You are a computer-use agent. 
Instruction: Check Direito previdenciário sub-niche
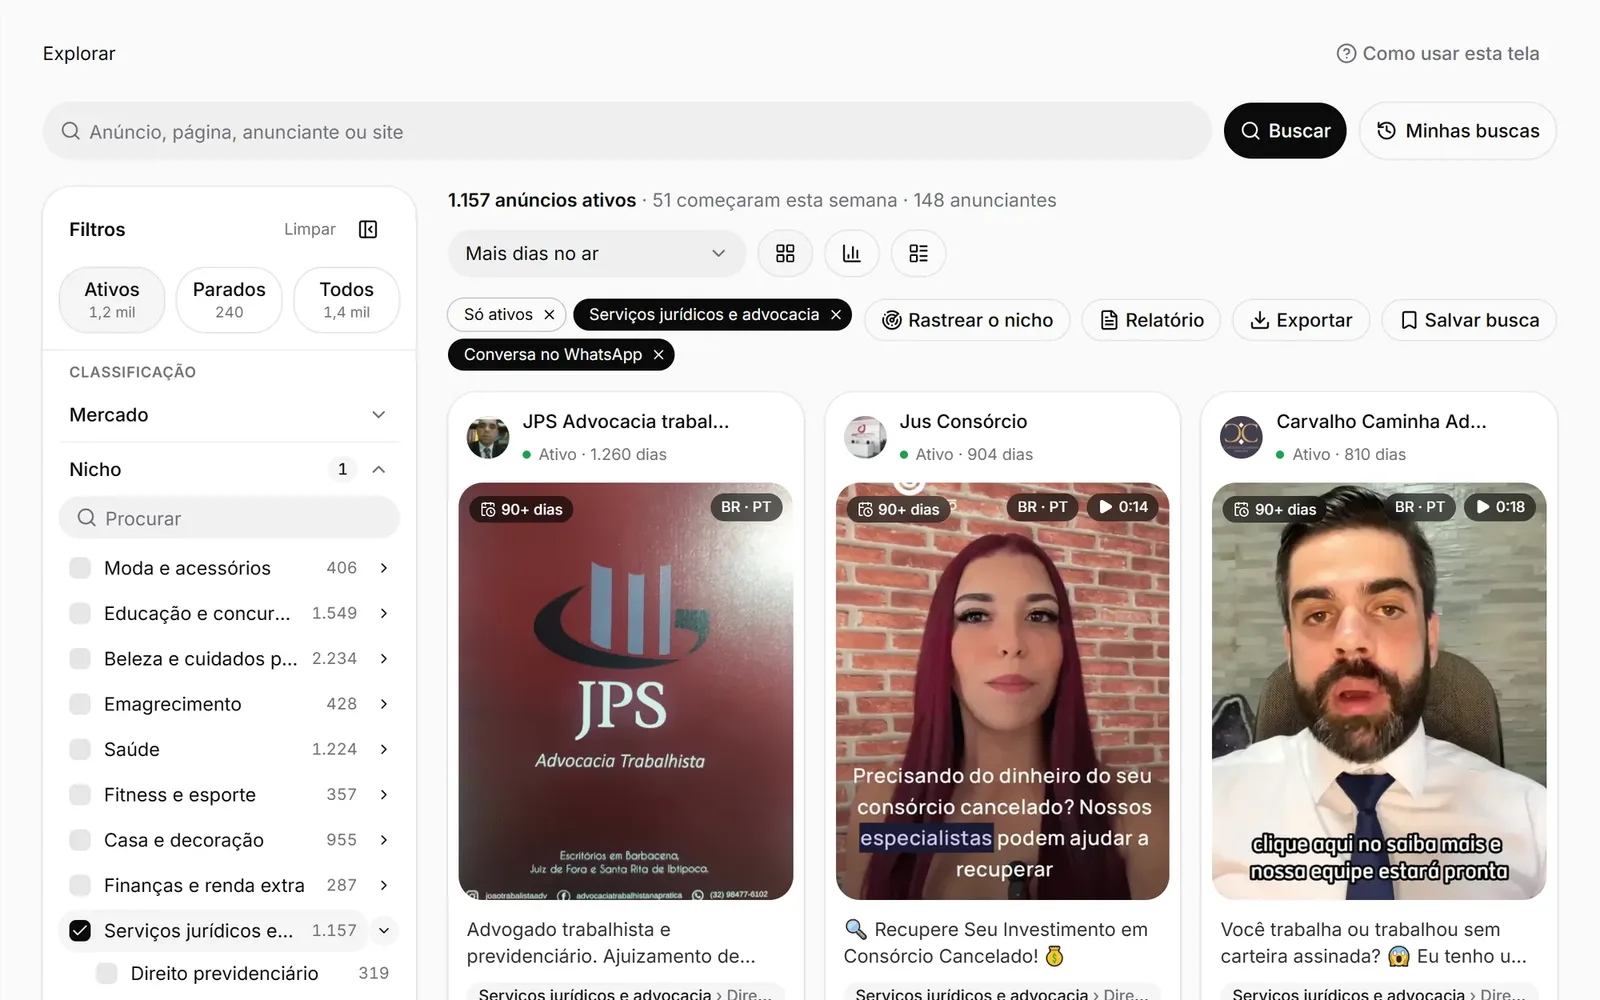pyautogui.click(x=107, y=974)
